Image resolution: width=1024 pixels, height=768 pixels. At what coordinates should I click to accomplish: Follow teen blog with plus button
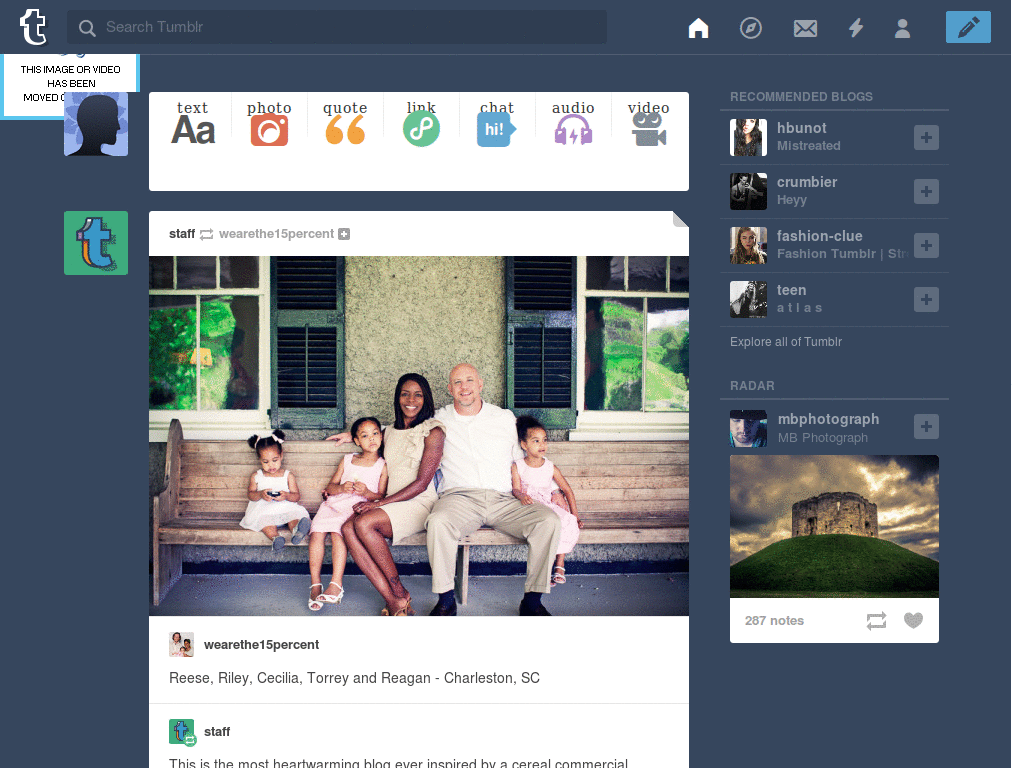(926, 300)
